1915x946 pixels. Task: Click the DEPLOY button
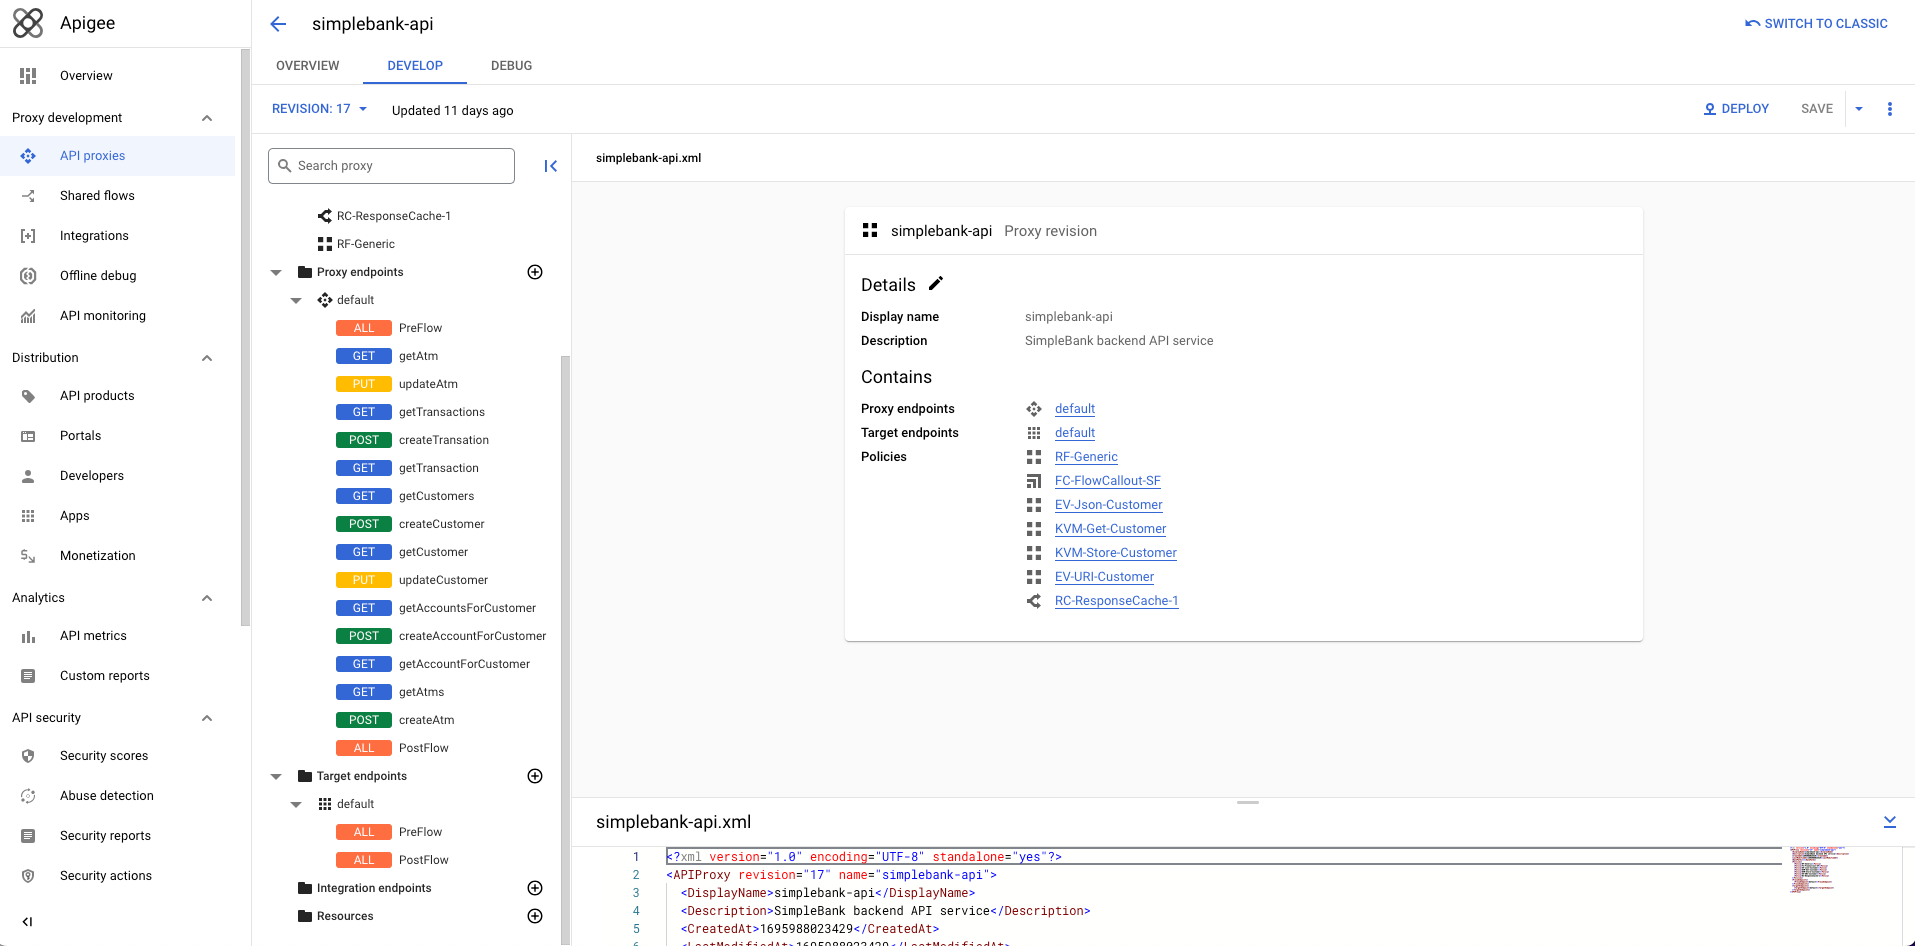tap(1736, 109)
